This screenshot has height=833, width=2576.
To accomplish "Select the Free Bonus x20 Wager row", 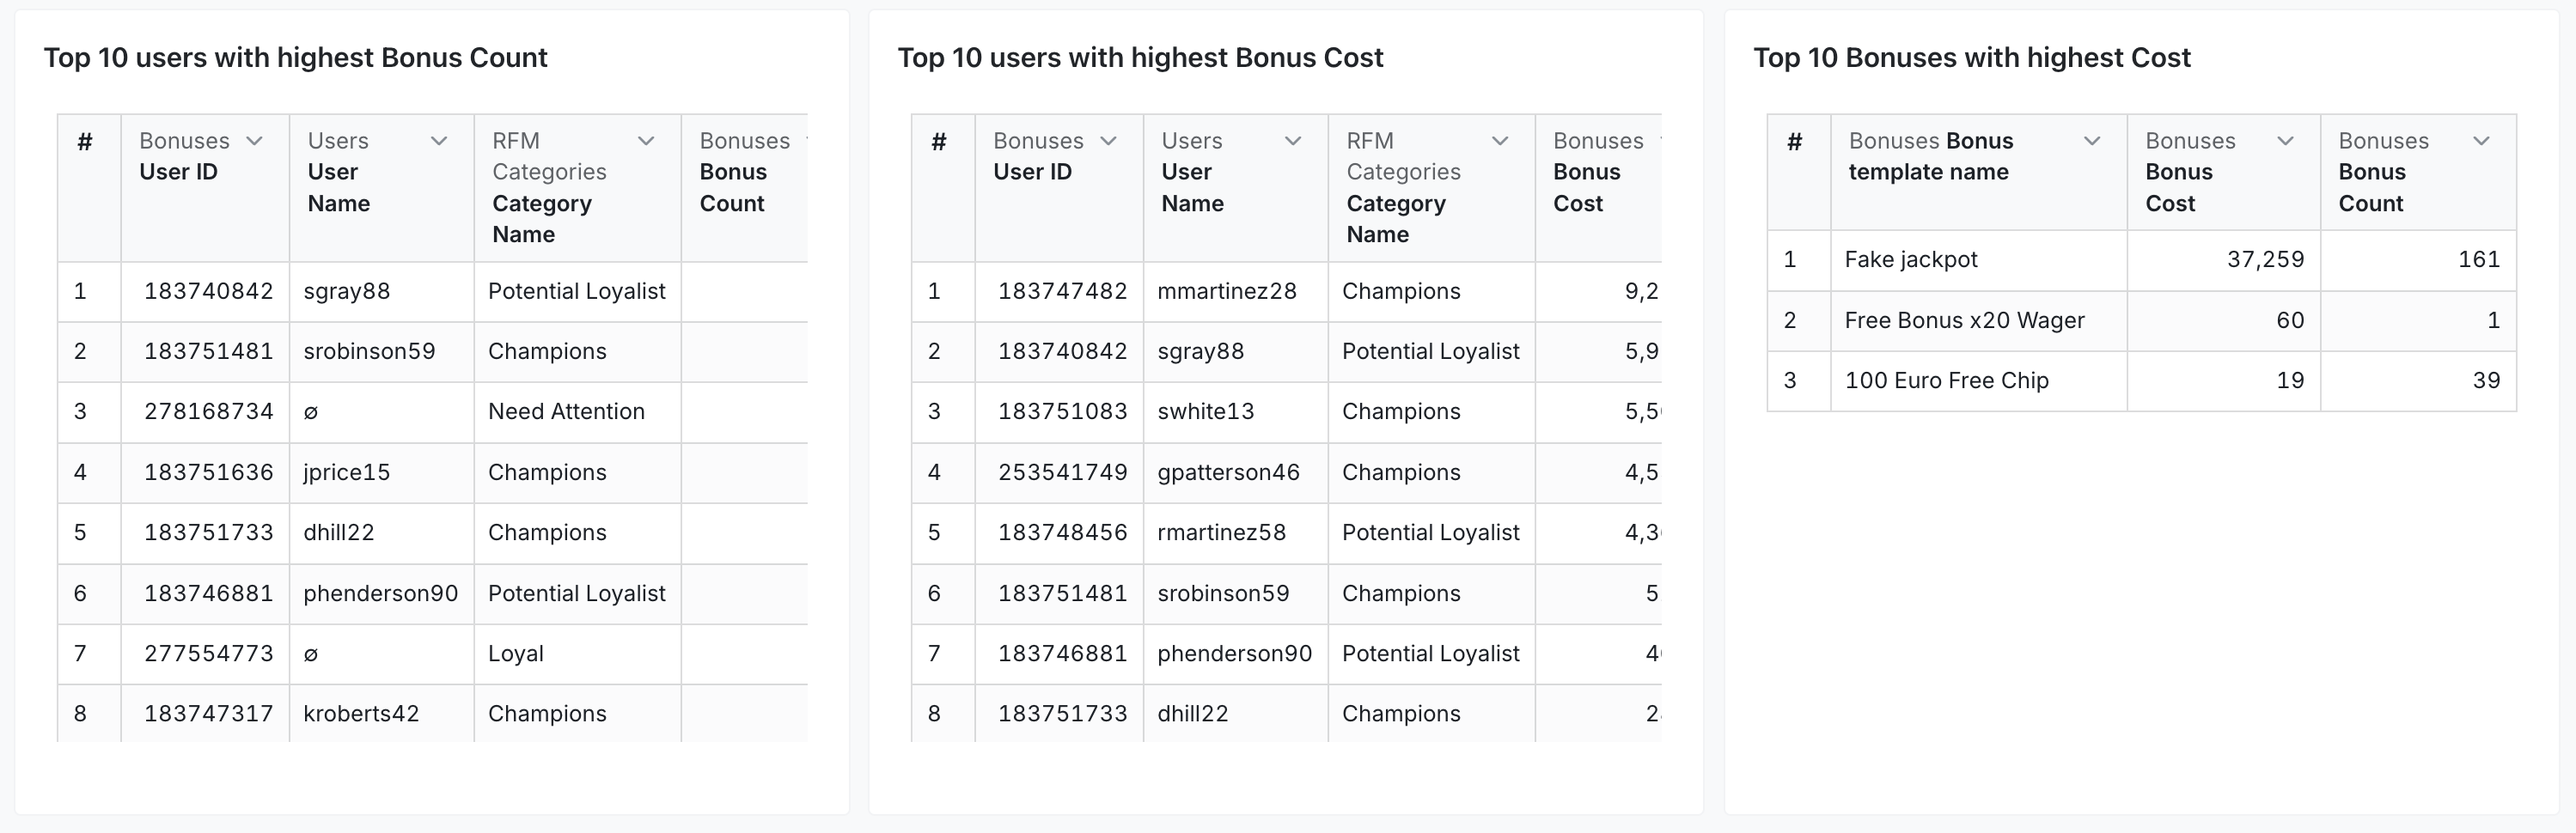I will 1964,321.
